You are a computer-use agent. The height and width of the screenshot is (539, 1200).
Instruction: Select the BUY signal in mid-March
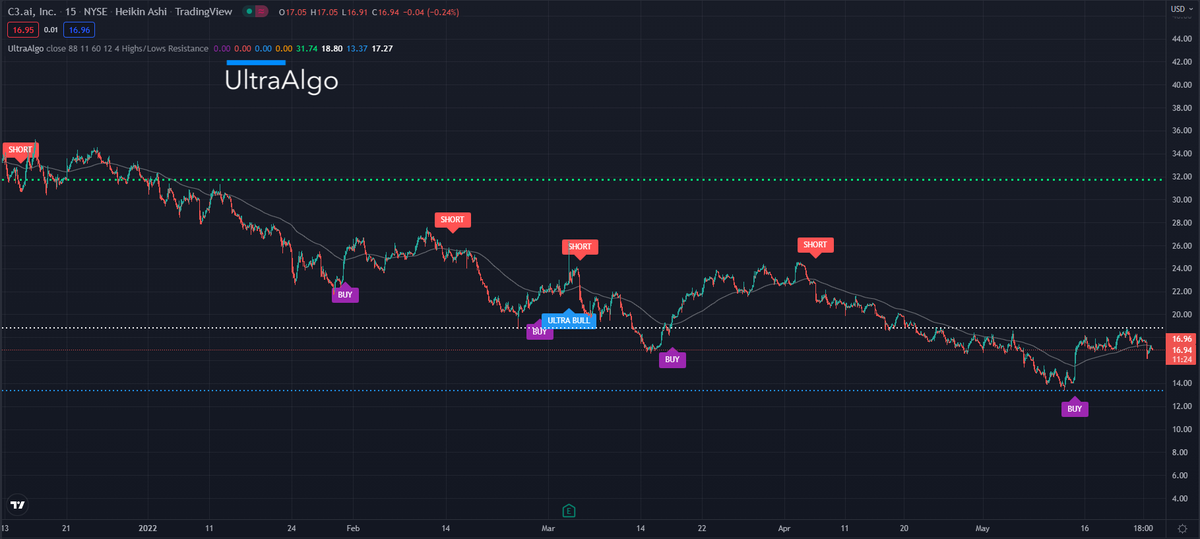pos(673,359)
